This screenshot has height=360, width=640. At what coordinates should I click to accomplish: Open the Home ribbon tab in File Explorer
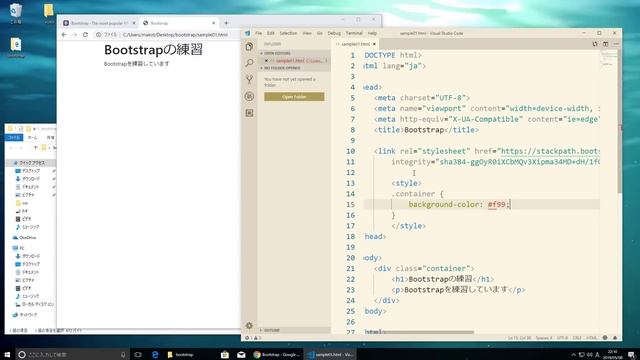coord(32,138)
